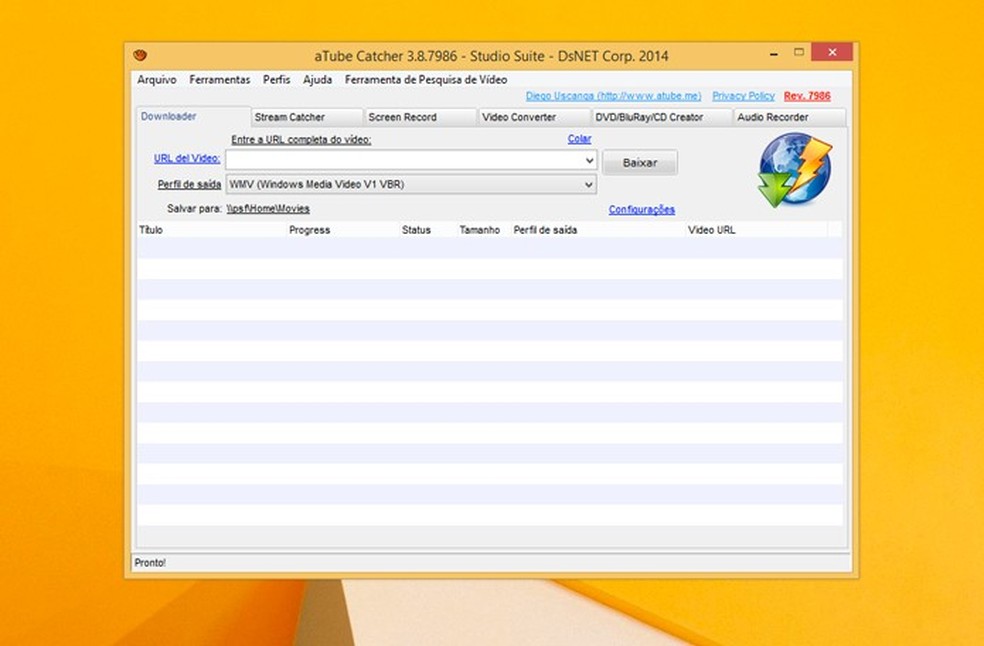The width and height of the screenshot is (984, 646).
Task: Open Ferramenta de Pesquisa de Vídeo menu
Action: (x=426, y=80)
